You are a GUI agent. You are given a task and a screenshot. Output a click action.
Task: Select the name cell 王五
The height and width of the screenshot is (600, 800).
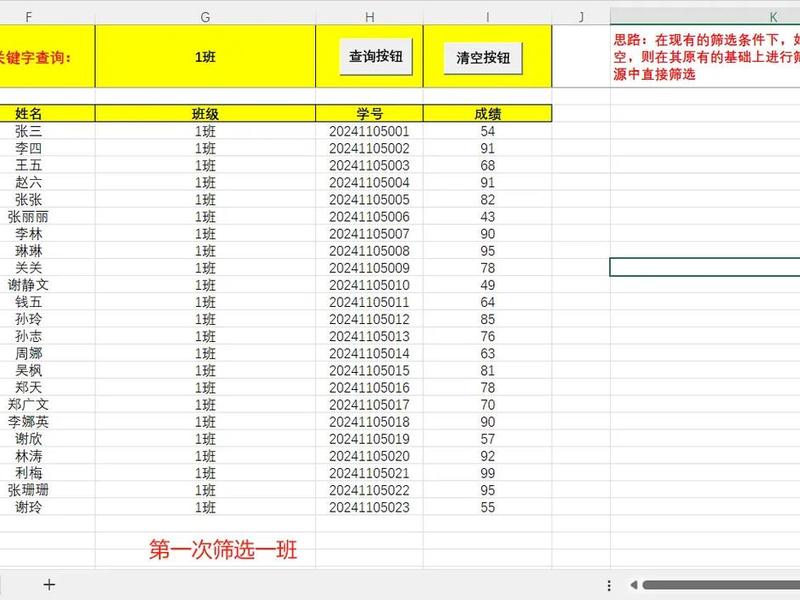[47, 165]
